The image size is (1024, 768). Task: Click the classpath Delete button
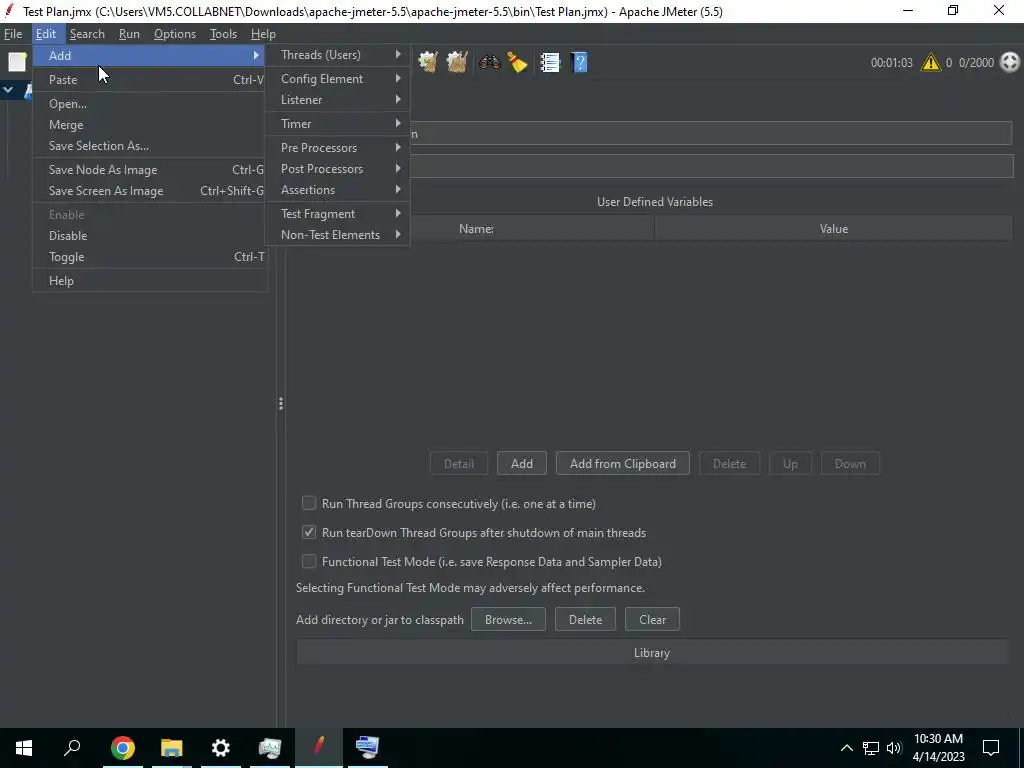pos(585,619)
